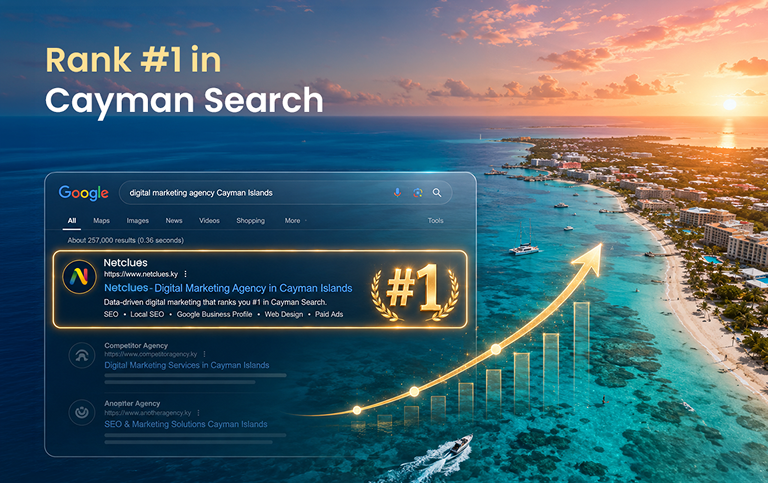Click the magnifying glass search icon

point(437,193)
